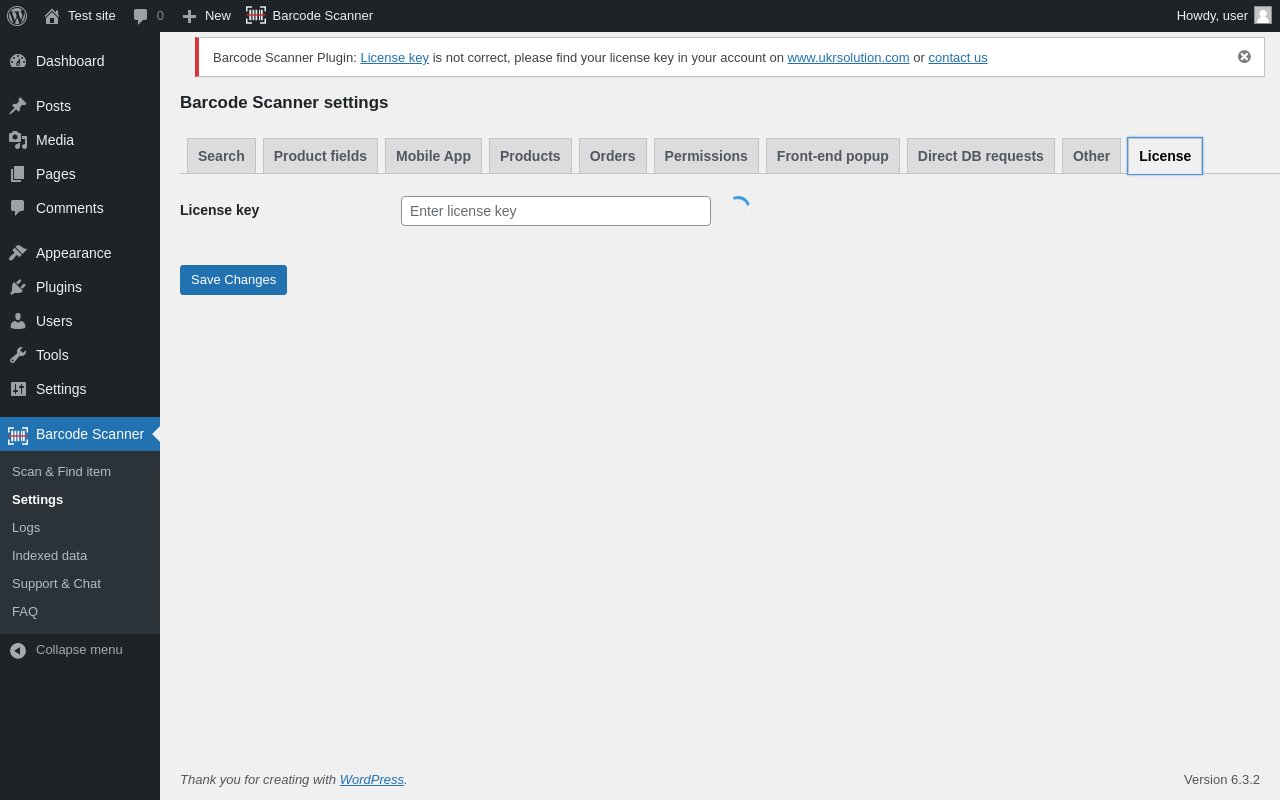The width and height of the screenshot is (1280, 800).
Task: Click the Media icon in sidebar
Action: coord(18,140)
